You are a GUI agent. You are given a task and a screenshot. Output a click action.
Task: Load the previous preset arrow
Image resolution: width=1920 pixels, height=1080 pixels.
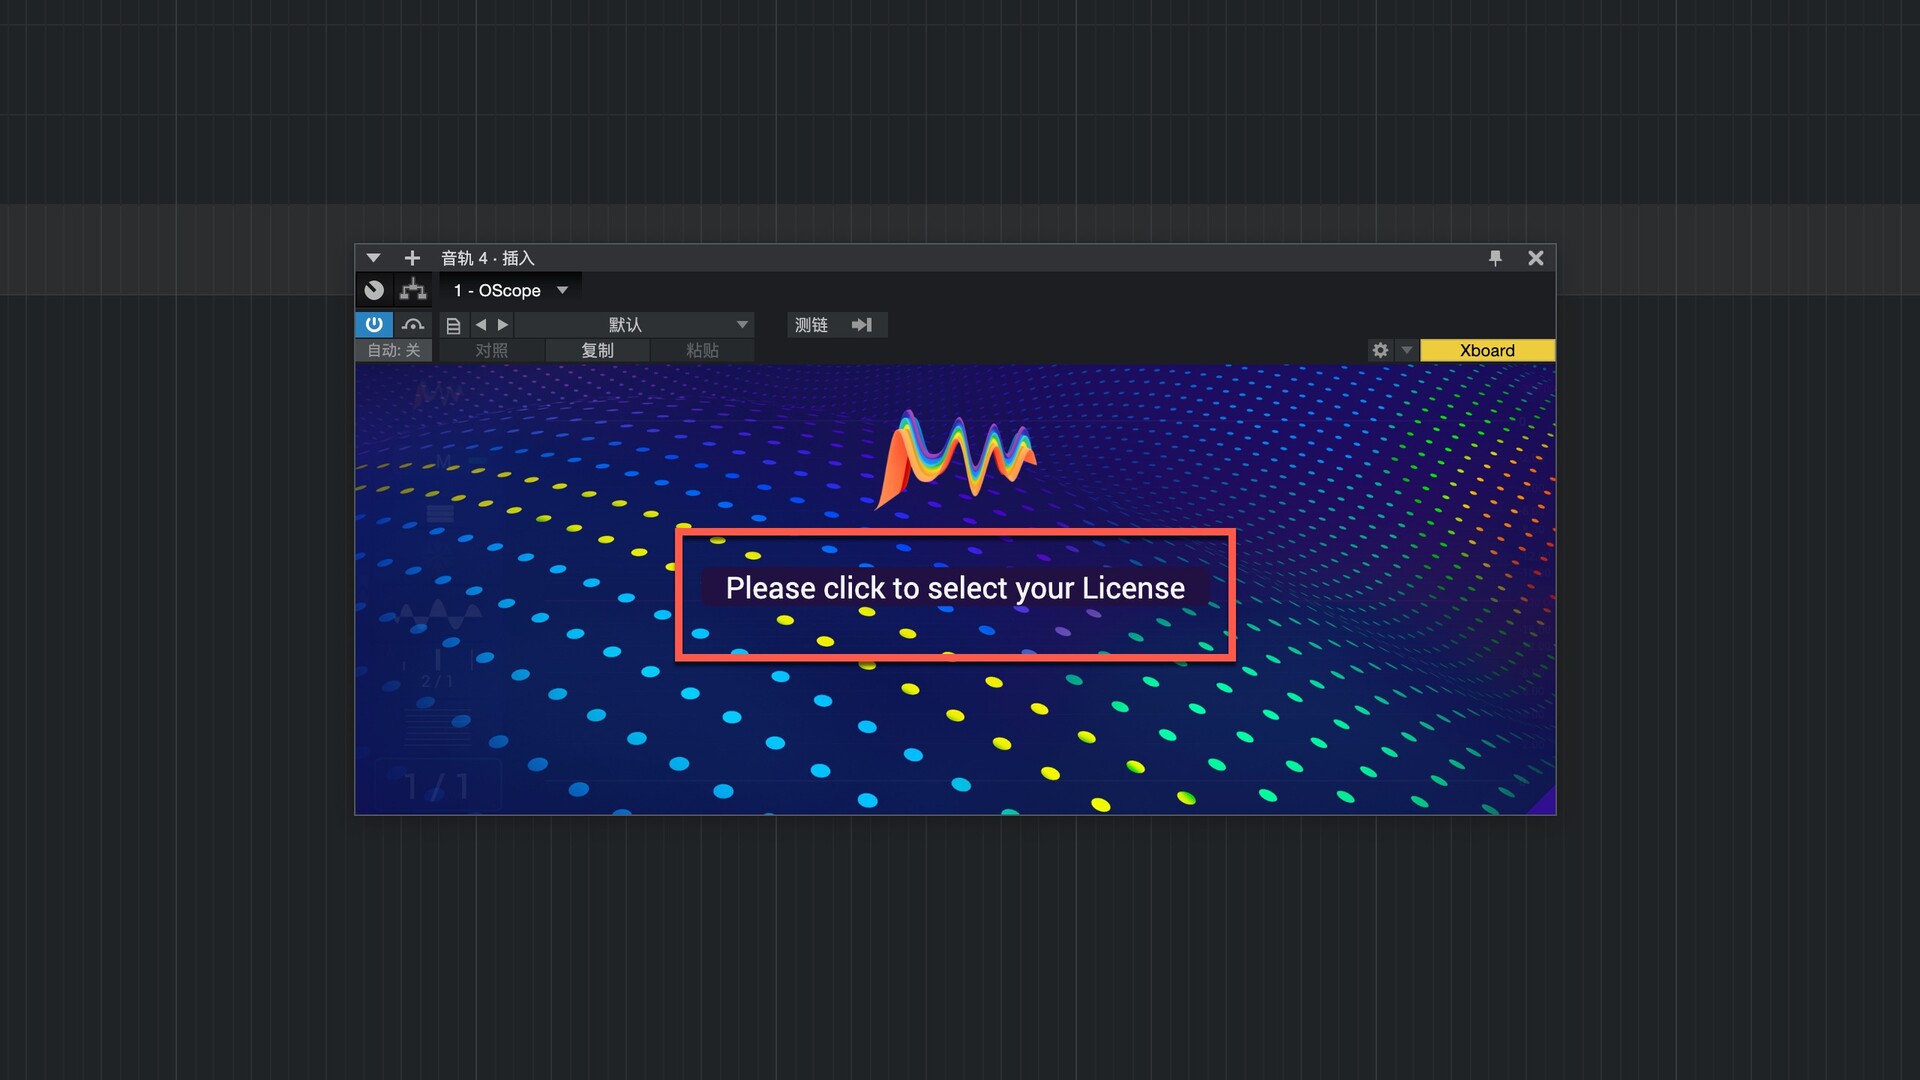click(481, 325)
